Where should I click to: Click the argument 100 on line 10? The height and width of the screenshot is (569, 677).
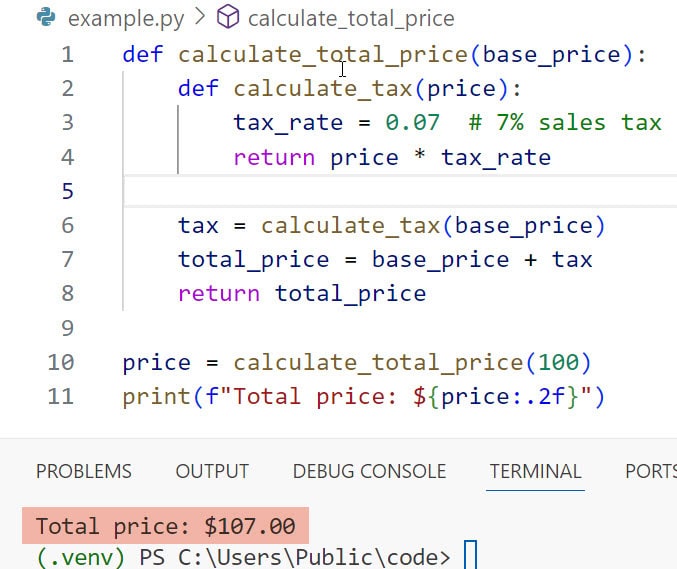tap(558, 362)
